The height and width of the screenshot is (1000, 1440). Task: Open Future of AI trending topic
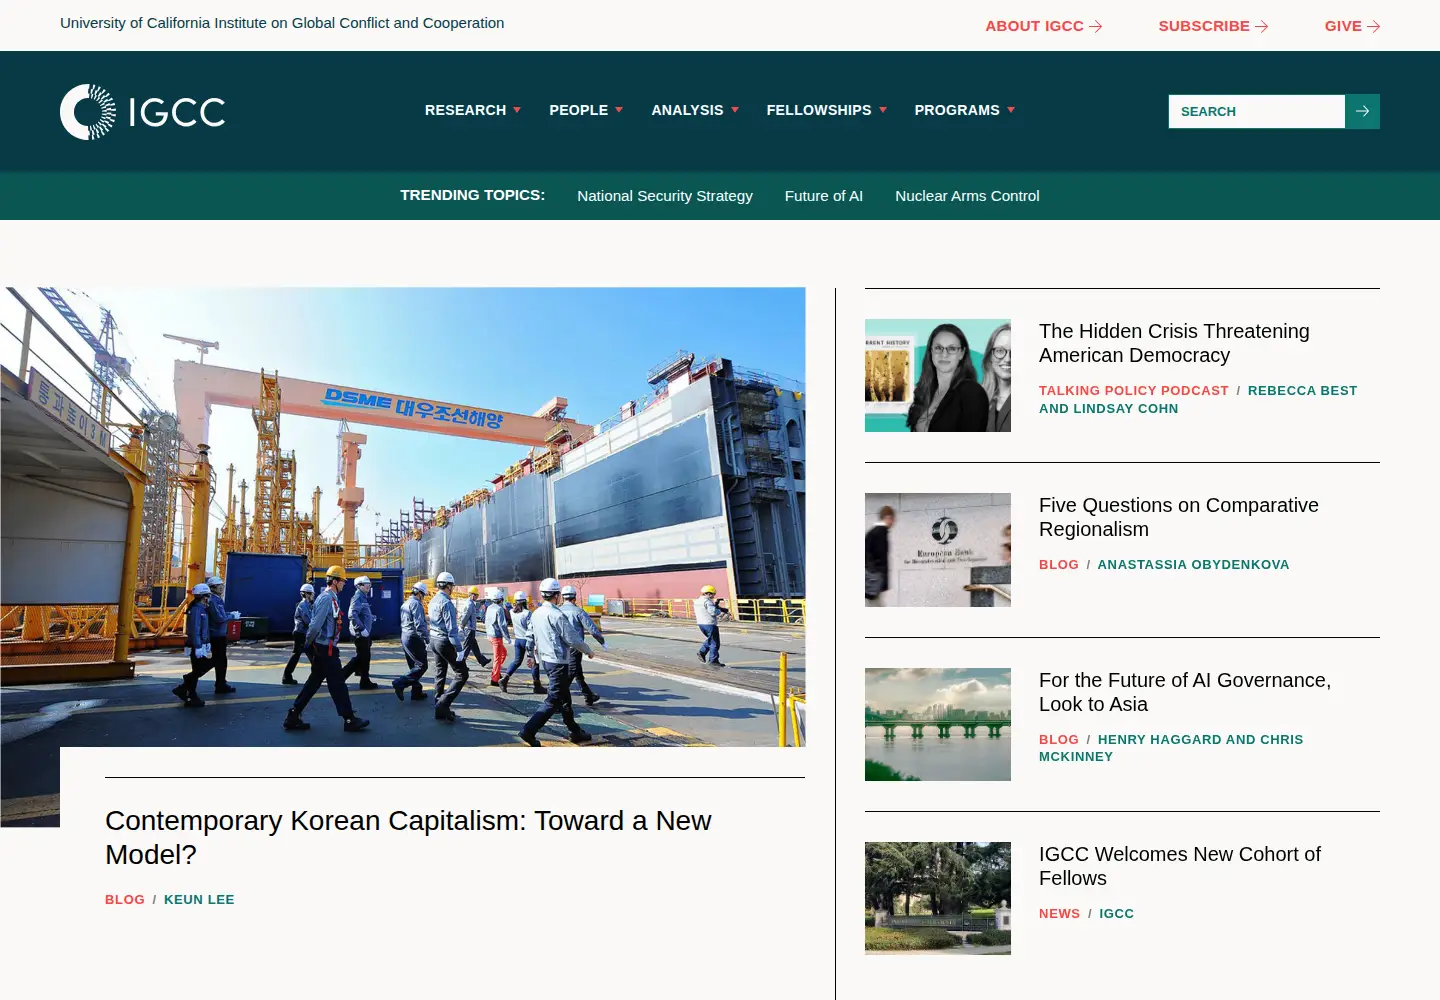824,196
